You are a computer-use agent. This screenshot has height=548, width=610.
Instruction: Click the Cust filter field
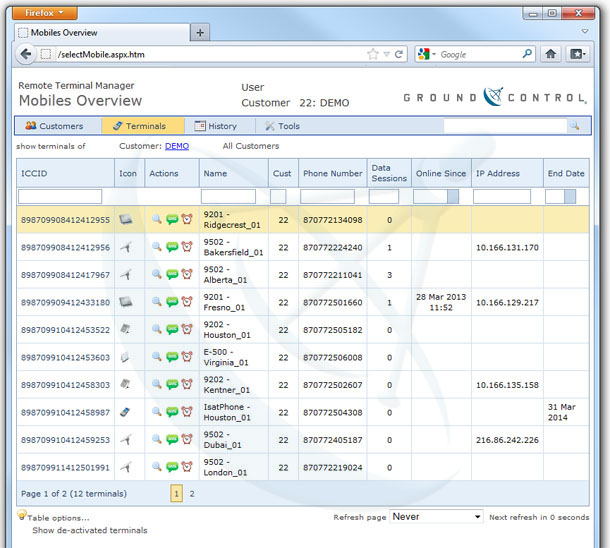point(278,196)
